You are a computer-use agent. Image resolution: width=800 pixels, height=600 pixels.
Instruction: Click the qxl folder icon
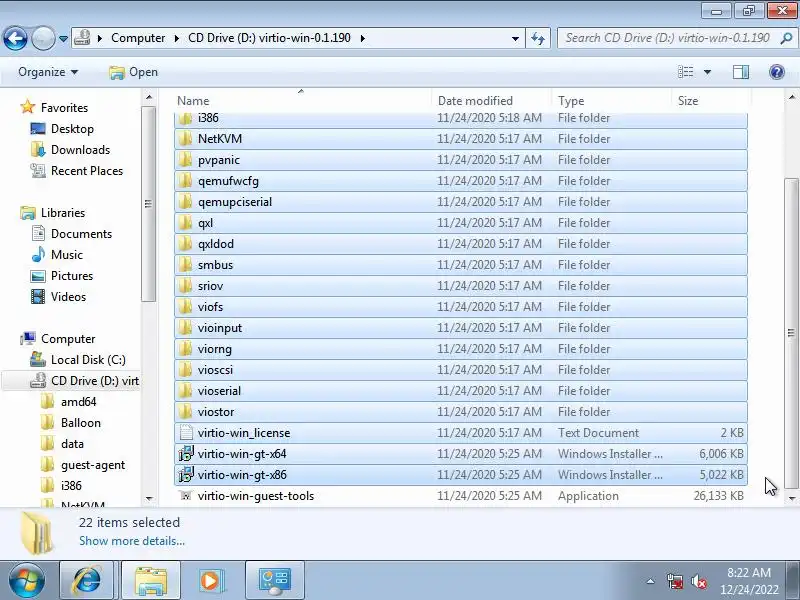tap(186, 222)
